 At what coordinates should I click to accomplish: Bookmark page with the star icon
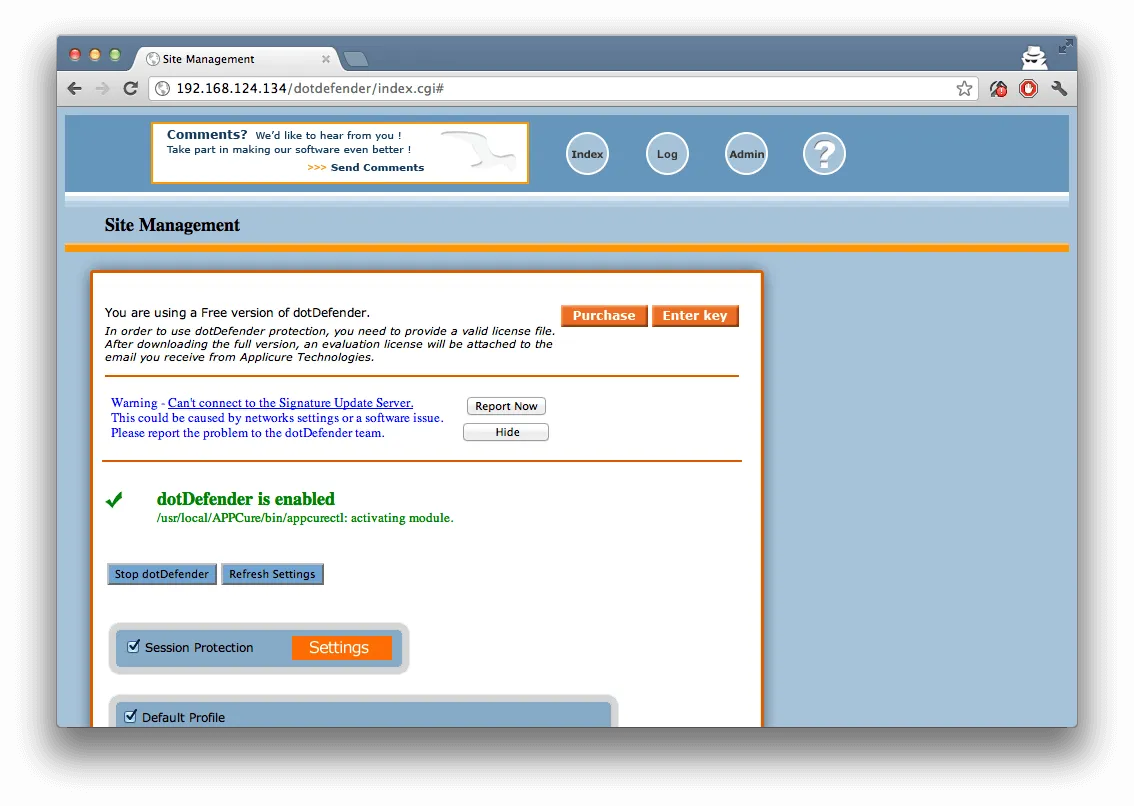[964, 89]
